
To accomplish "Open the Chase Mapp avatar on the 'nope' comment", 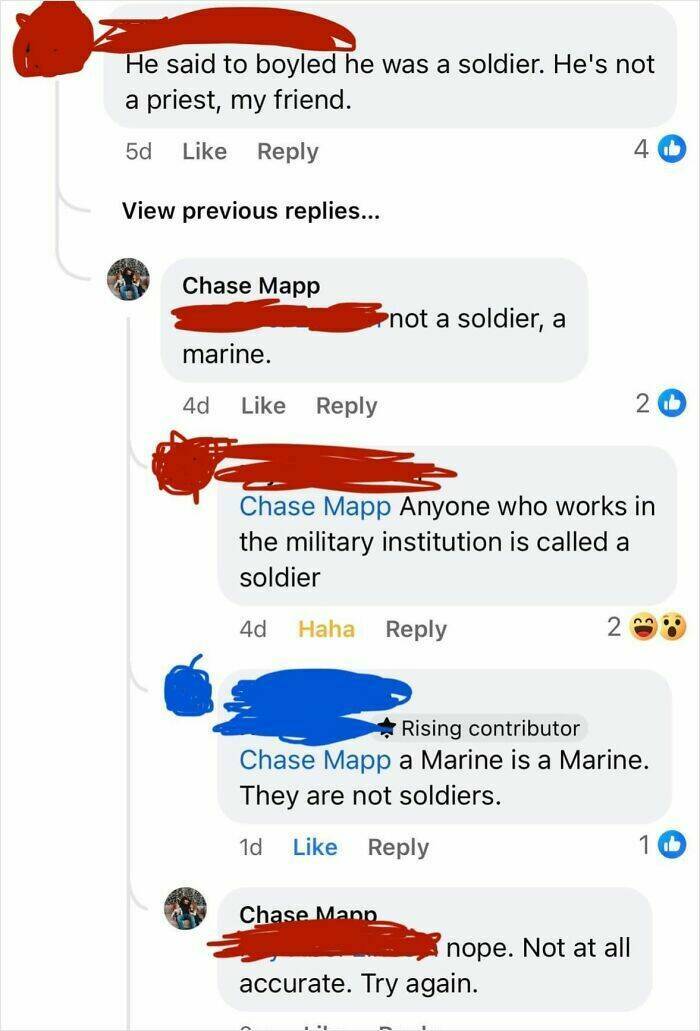I will click(186, 908).
